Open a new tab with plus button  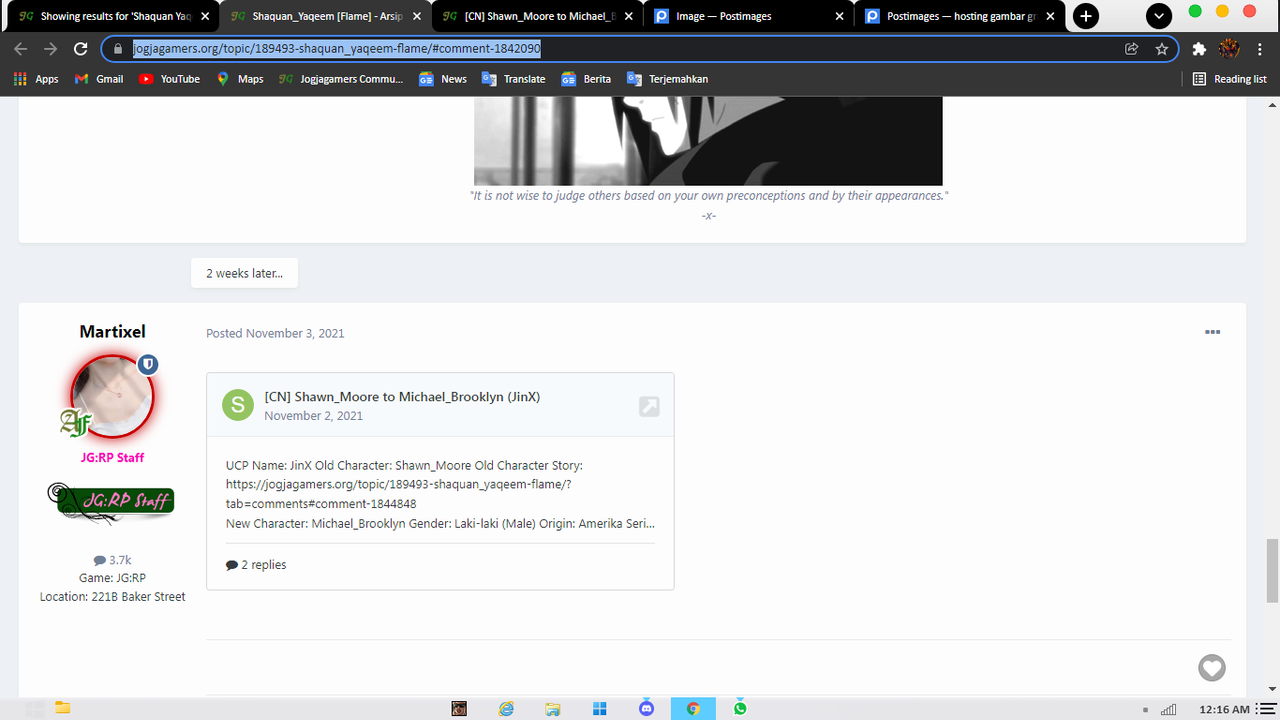(x=1085, y=16)
